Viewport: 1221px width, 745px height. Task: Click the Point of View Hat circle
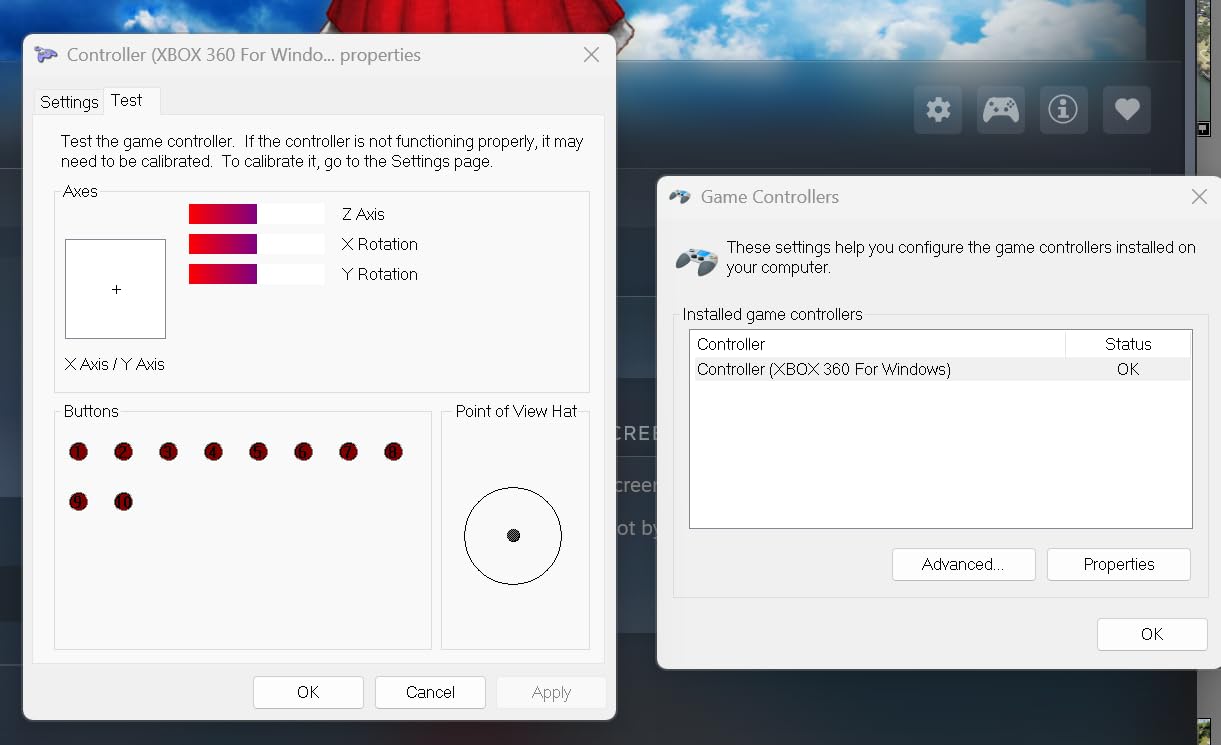click(513, 536)
